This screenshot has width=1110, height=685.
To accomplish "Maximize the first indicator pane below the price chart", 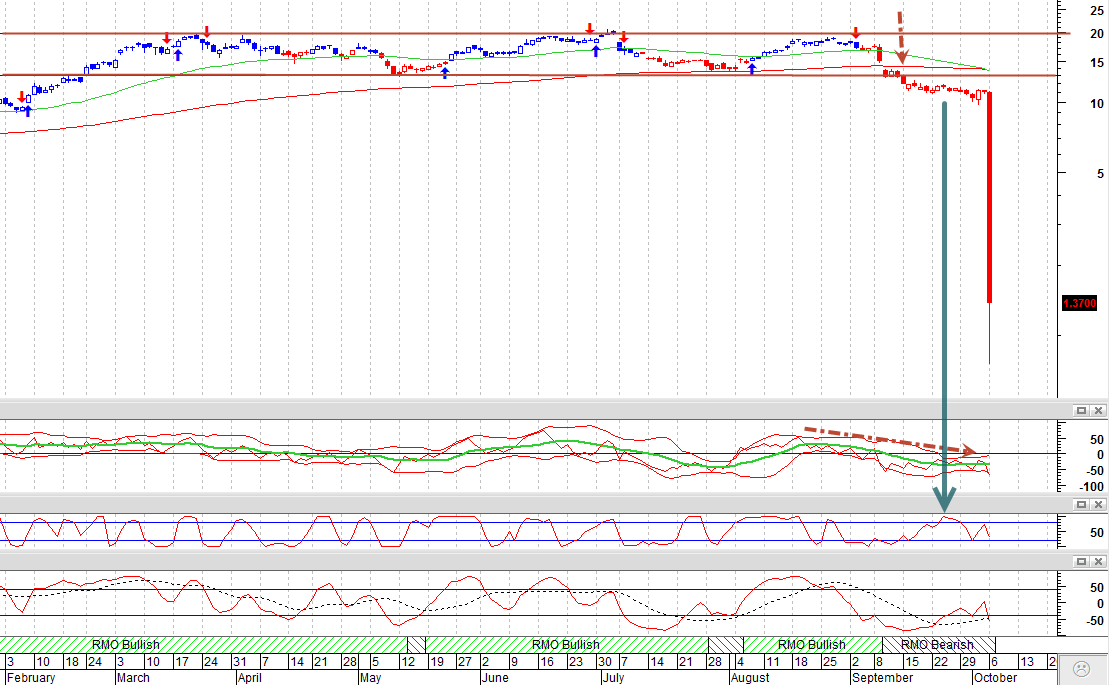I will (1081, 410).
